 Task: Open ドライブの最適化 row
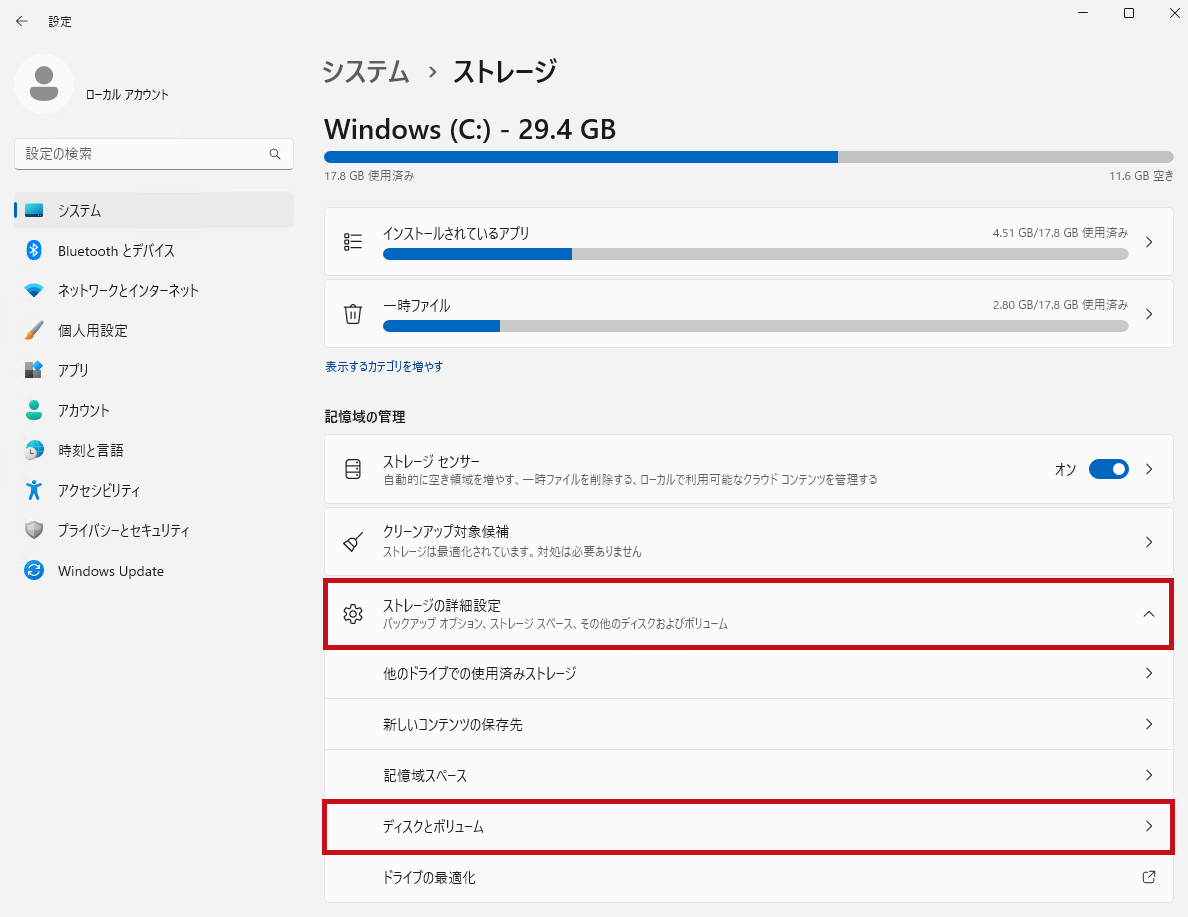click(749, 877)
